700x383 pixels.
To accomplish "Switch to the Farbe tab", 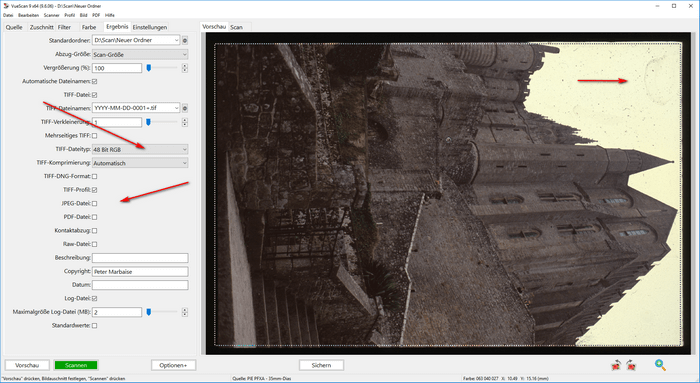I will point(89,27).
